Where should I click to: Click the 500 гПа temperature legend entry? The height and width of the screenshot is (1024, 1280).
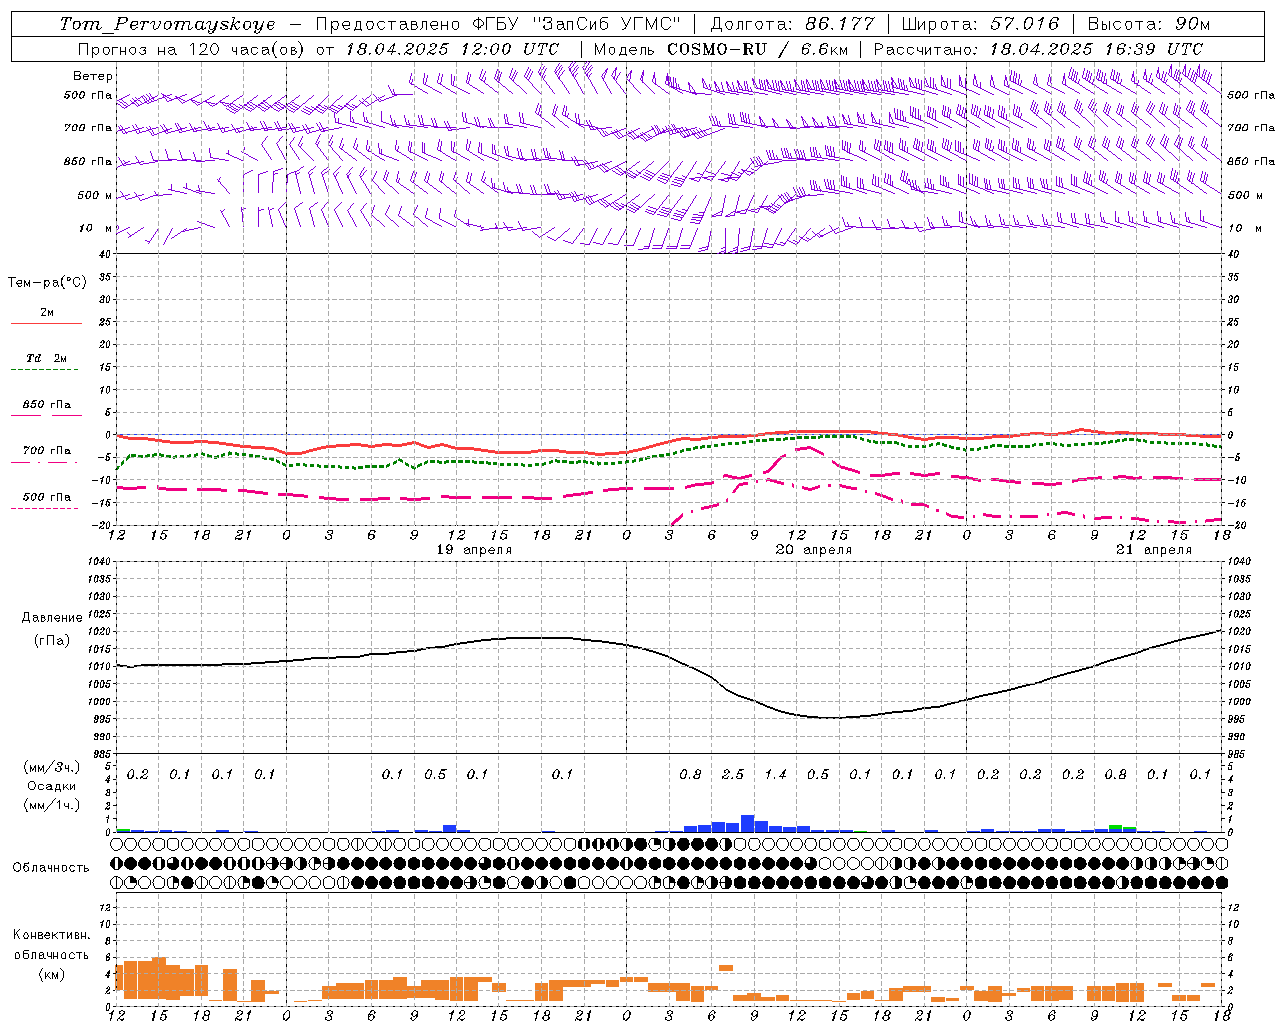click(47, 497)
